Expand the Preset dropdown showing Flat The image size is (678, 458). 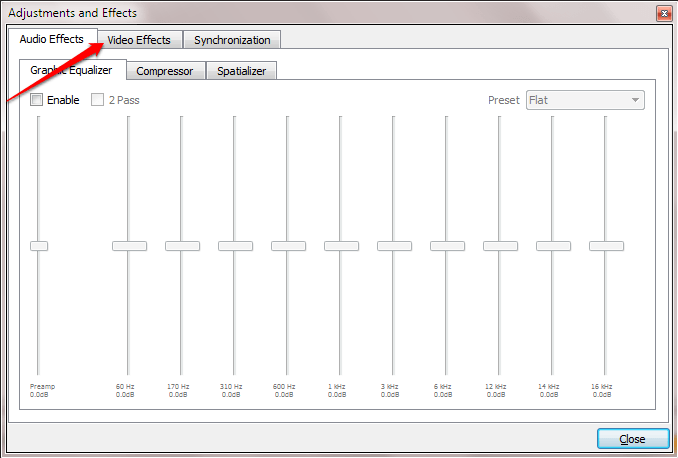pos(585,100)
